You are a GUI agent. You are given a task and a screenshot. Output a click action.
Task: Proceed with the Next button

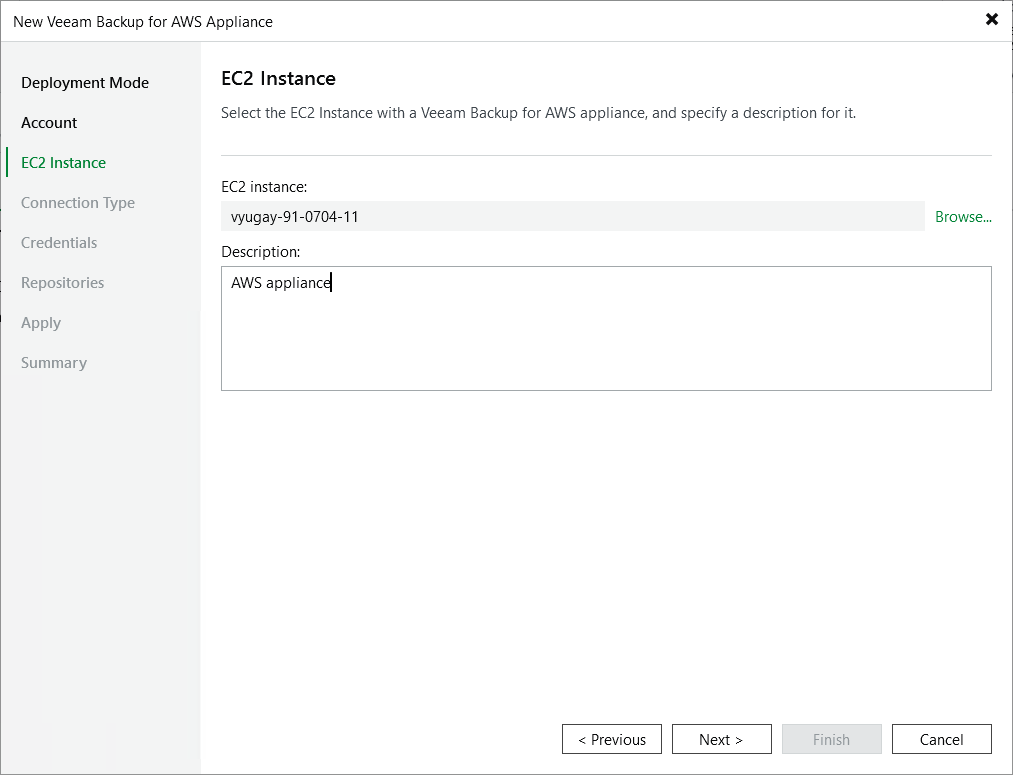pyautogui.click(x=721, y=740)
